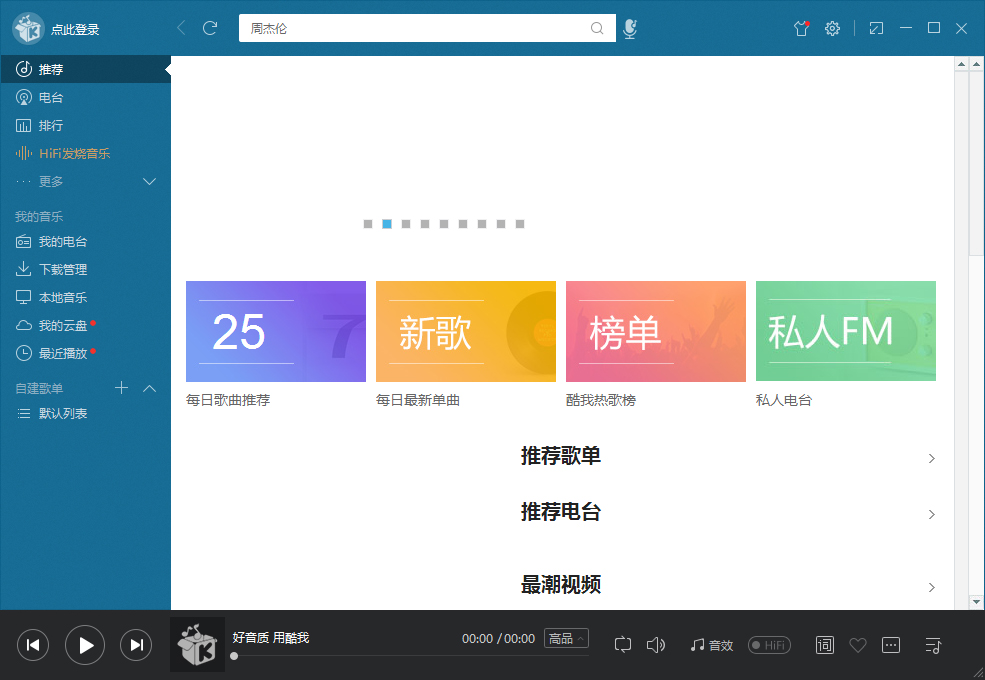Open the 私人FM thumbnail card
This screenshot has width=985, height=680.
tap(845, 331)
